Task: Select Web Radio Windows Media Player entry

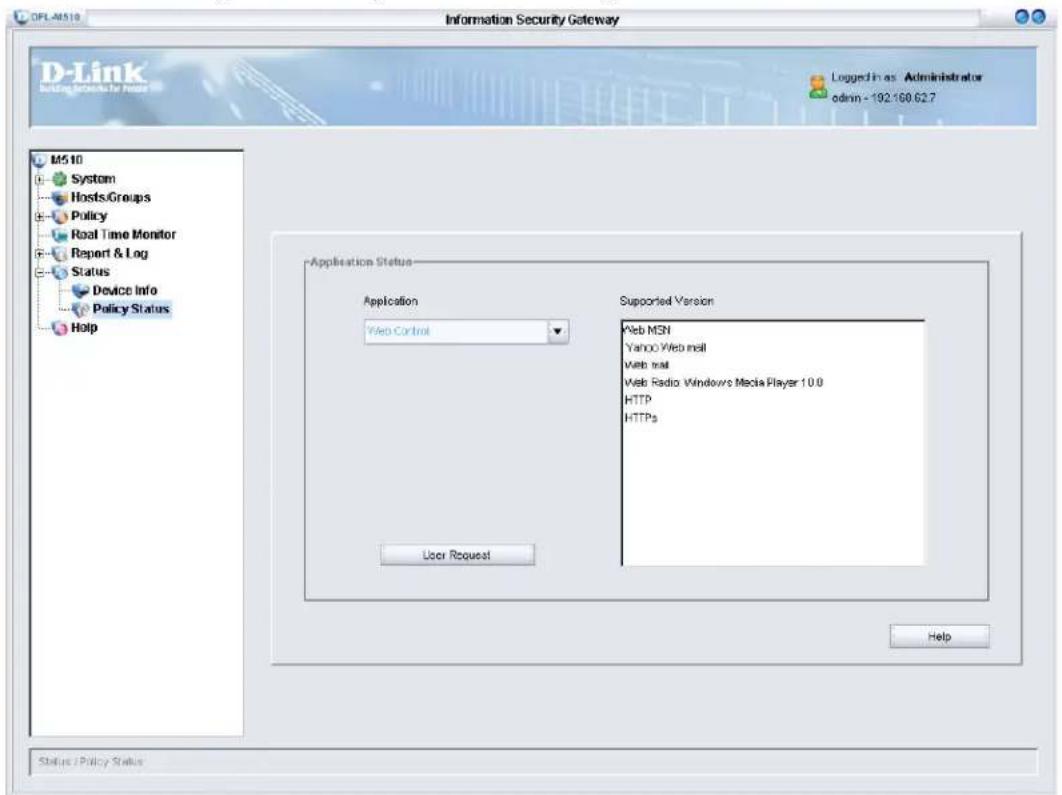Action: (723, 383)
